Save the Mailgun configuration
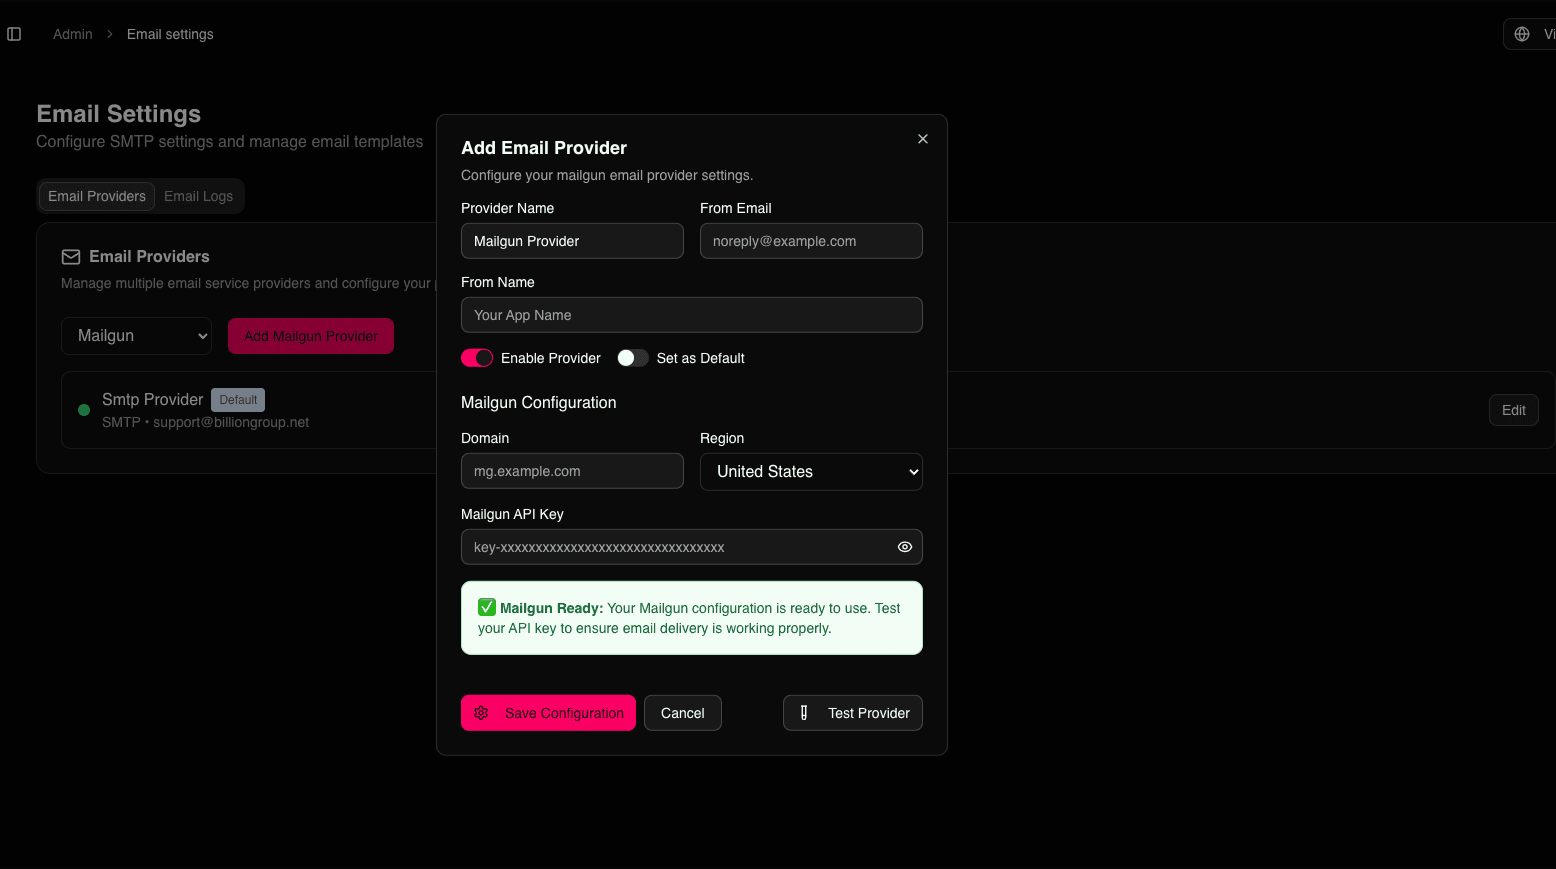This screenshot has width=1556, height=869. coord(548,713)
